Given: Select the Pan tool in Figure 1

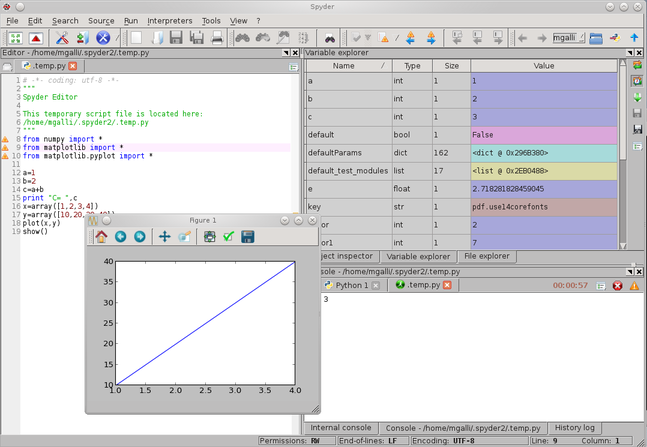Looking at the screenshot, I should 165,237.
